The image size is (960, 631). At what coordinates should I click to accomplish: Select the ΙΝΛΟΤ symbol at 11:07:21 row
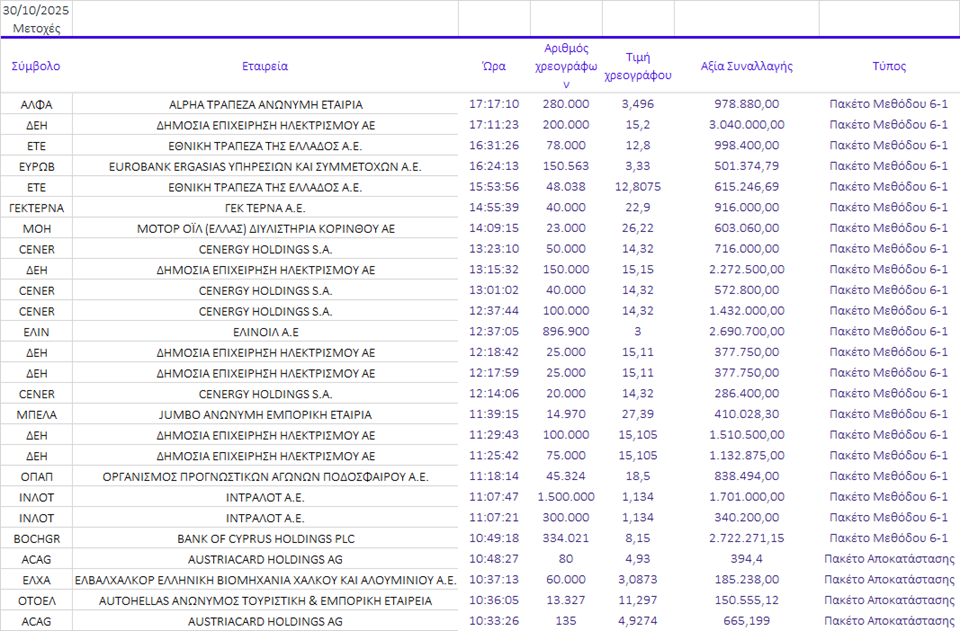(x=36, y=518)
